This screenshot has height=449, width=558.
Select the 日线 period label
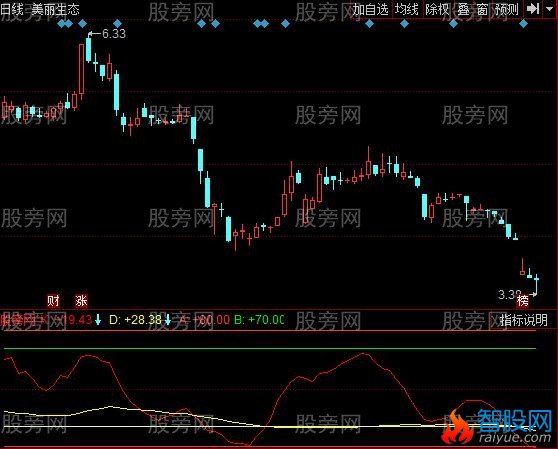coord(12,9)
